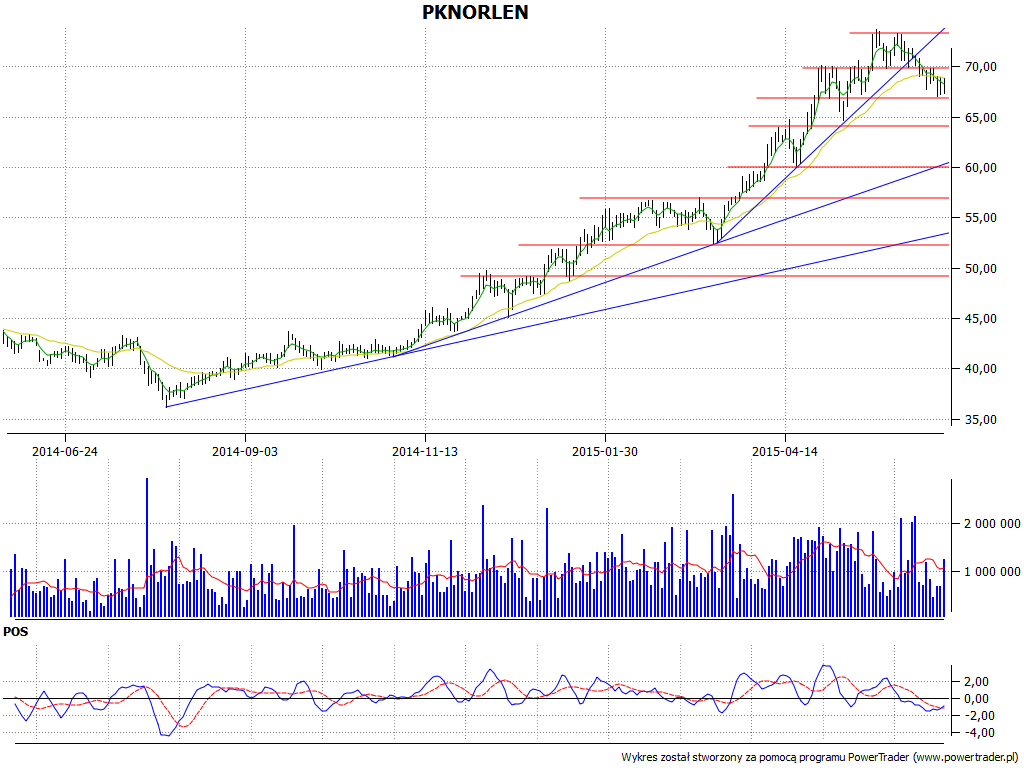Click the 60,00 price axis label
The width and height of the screenshot is (1024, 768).
pos(980,168)
